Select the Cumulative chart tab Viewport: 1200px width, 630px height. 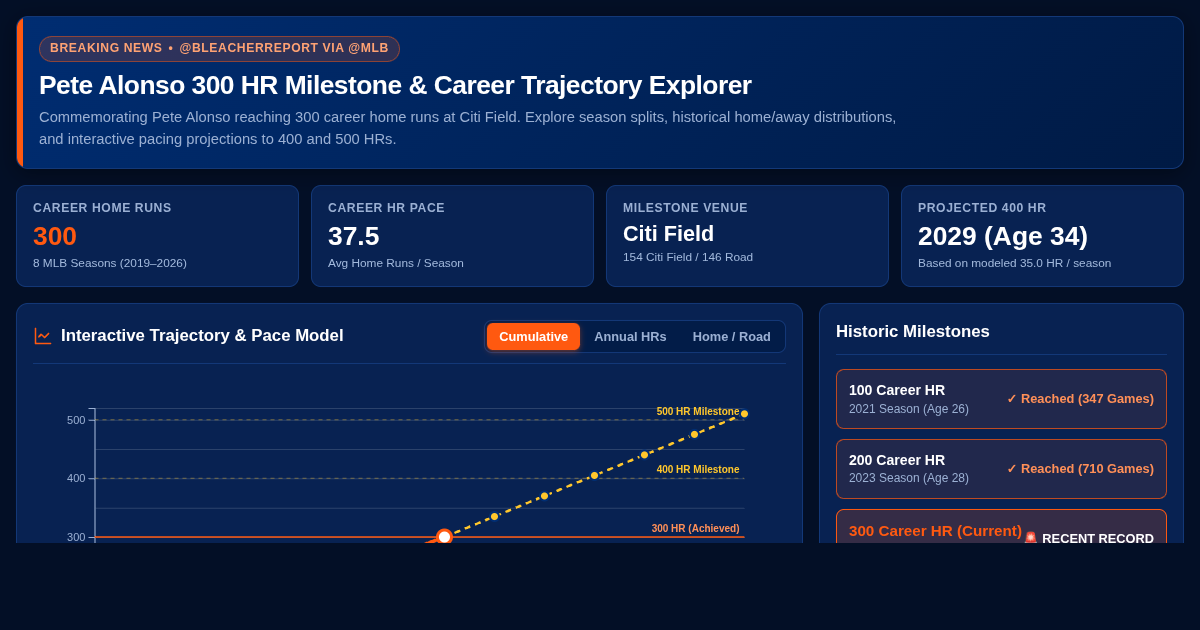(533, 336)
